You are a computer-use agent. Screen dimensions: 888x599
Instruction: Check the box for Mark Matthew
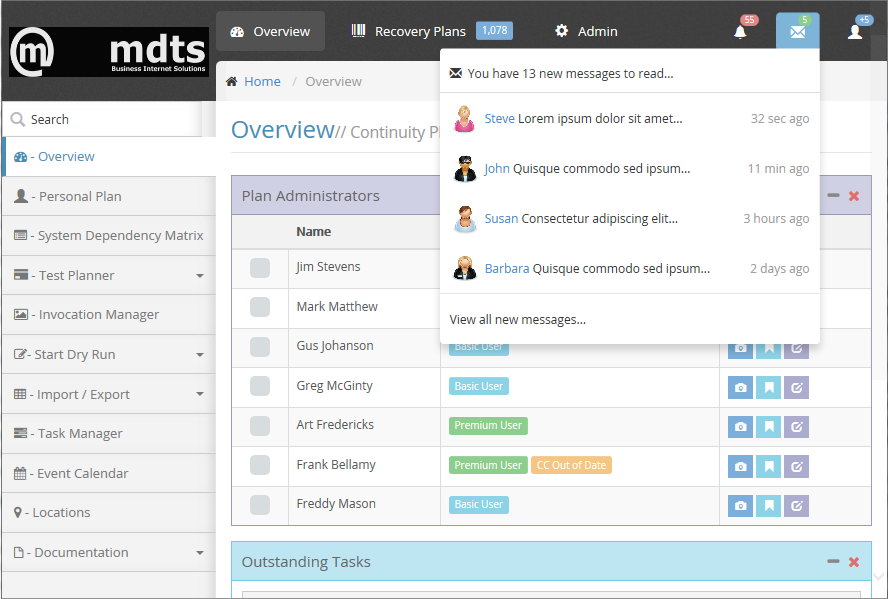260,307
